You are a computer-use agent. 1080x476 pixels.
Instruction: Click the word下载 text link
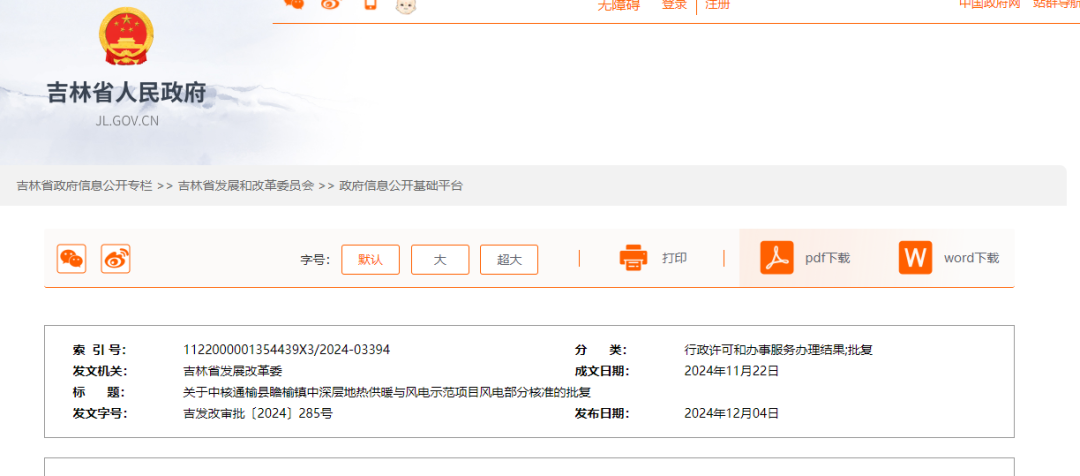pos(971,258)
